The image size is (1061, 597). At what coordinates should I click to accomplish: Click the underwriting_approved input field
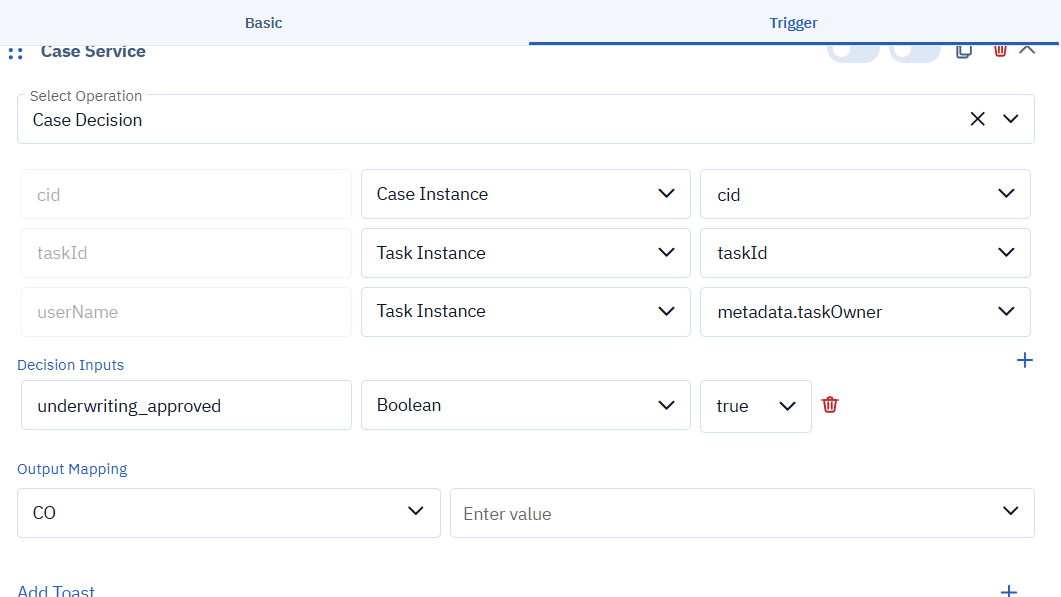point(186,406)
